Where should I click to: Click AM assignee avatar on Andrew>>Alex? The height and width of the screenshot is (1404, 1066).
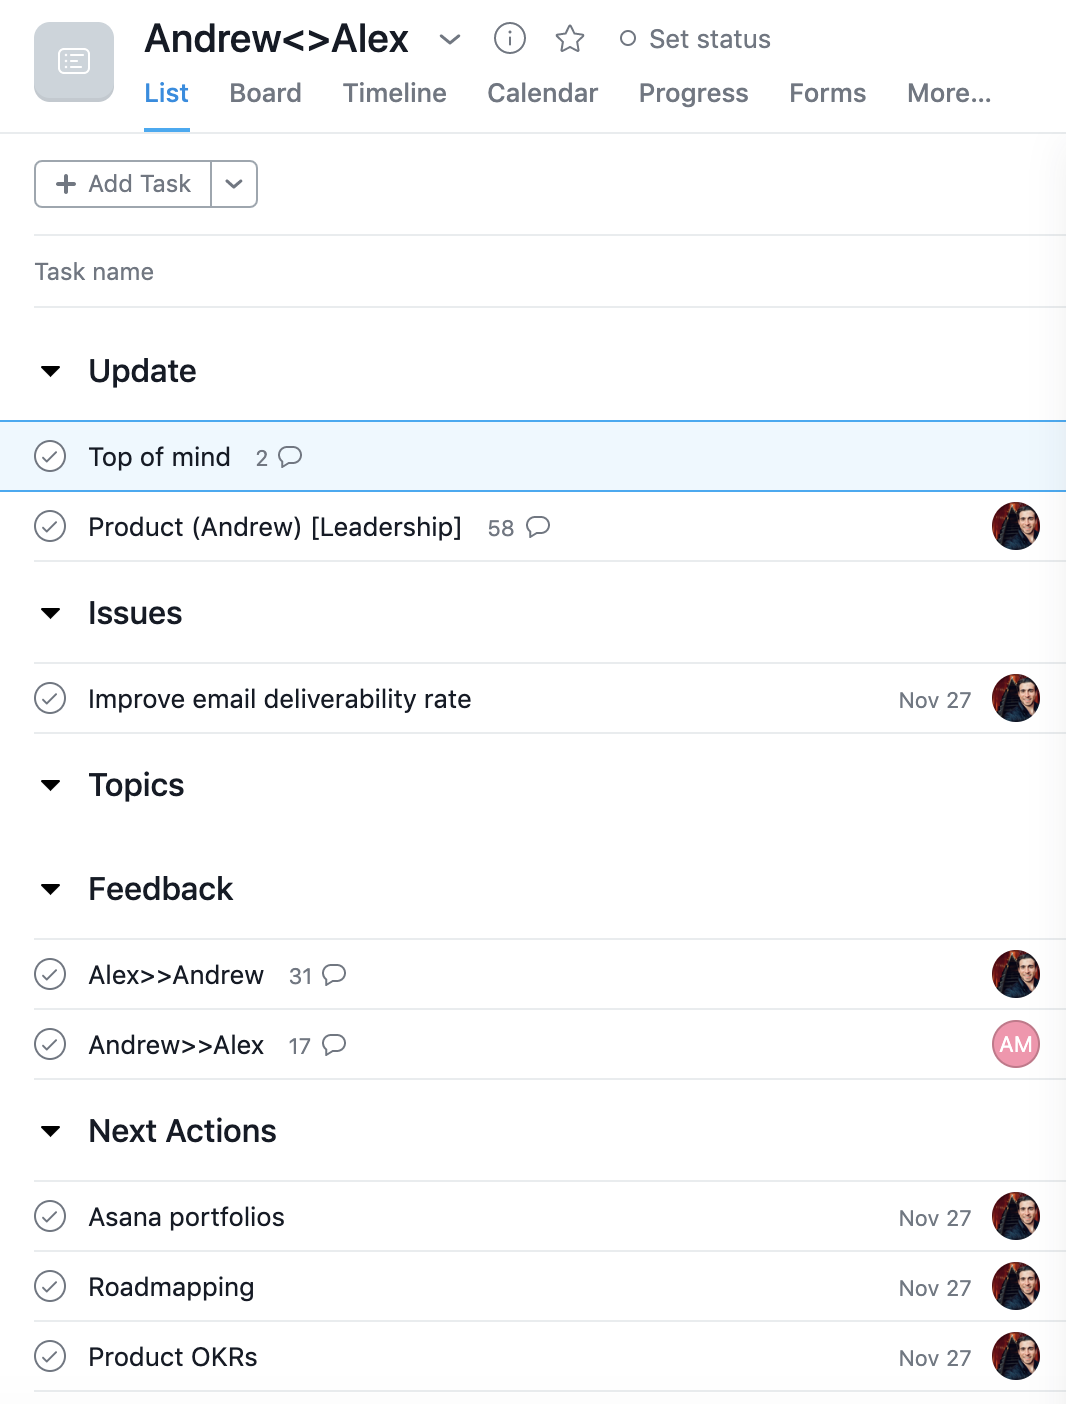point(1016,1044)
